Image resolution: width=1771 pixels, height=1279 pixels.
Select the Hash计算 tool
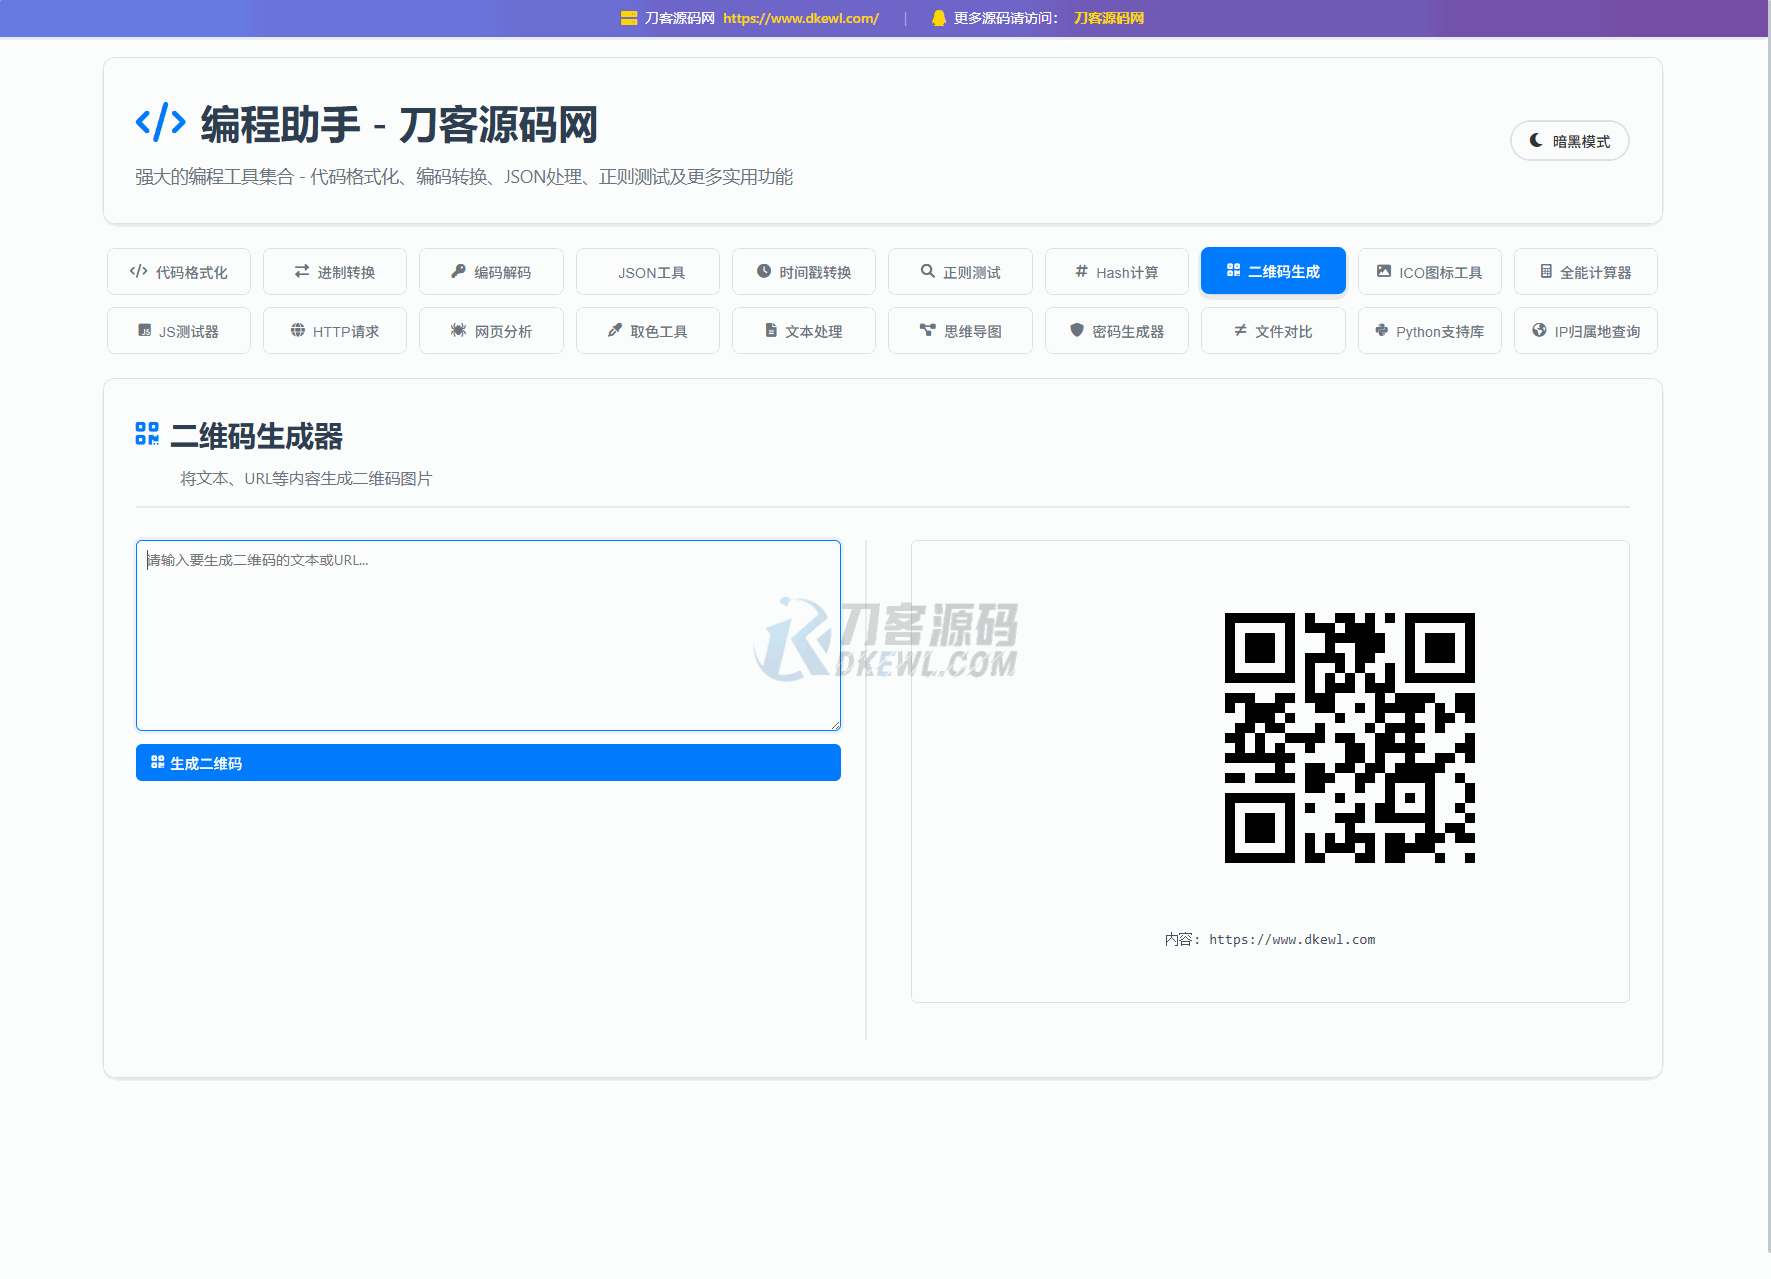click(1116, 272)
